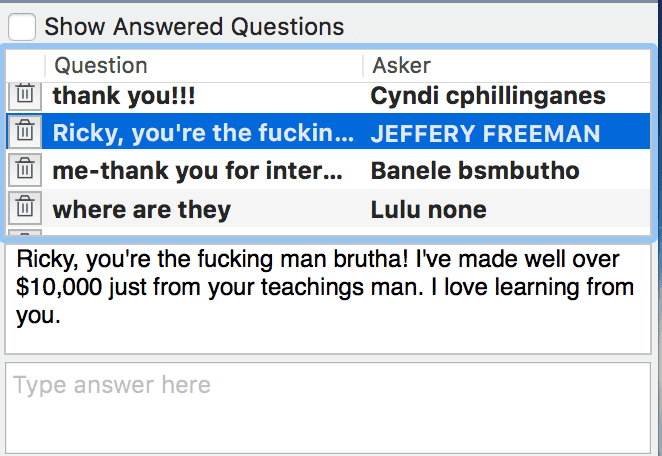662x456 pixels.
Task: Select the "thank you!!!" question row
Action: pos(200,96)
